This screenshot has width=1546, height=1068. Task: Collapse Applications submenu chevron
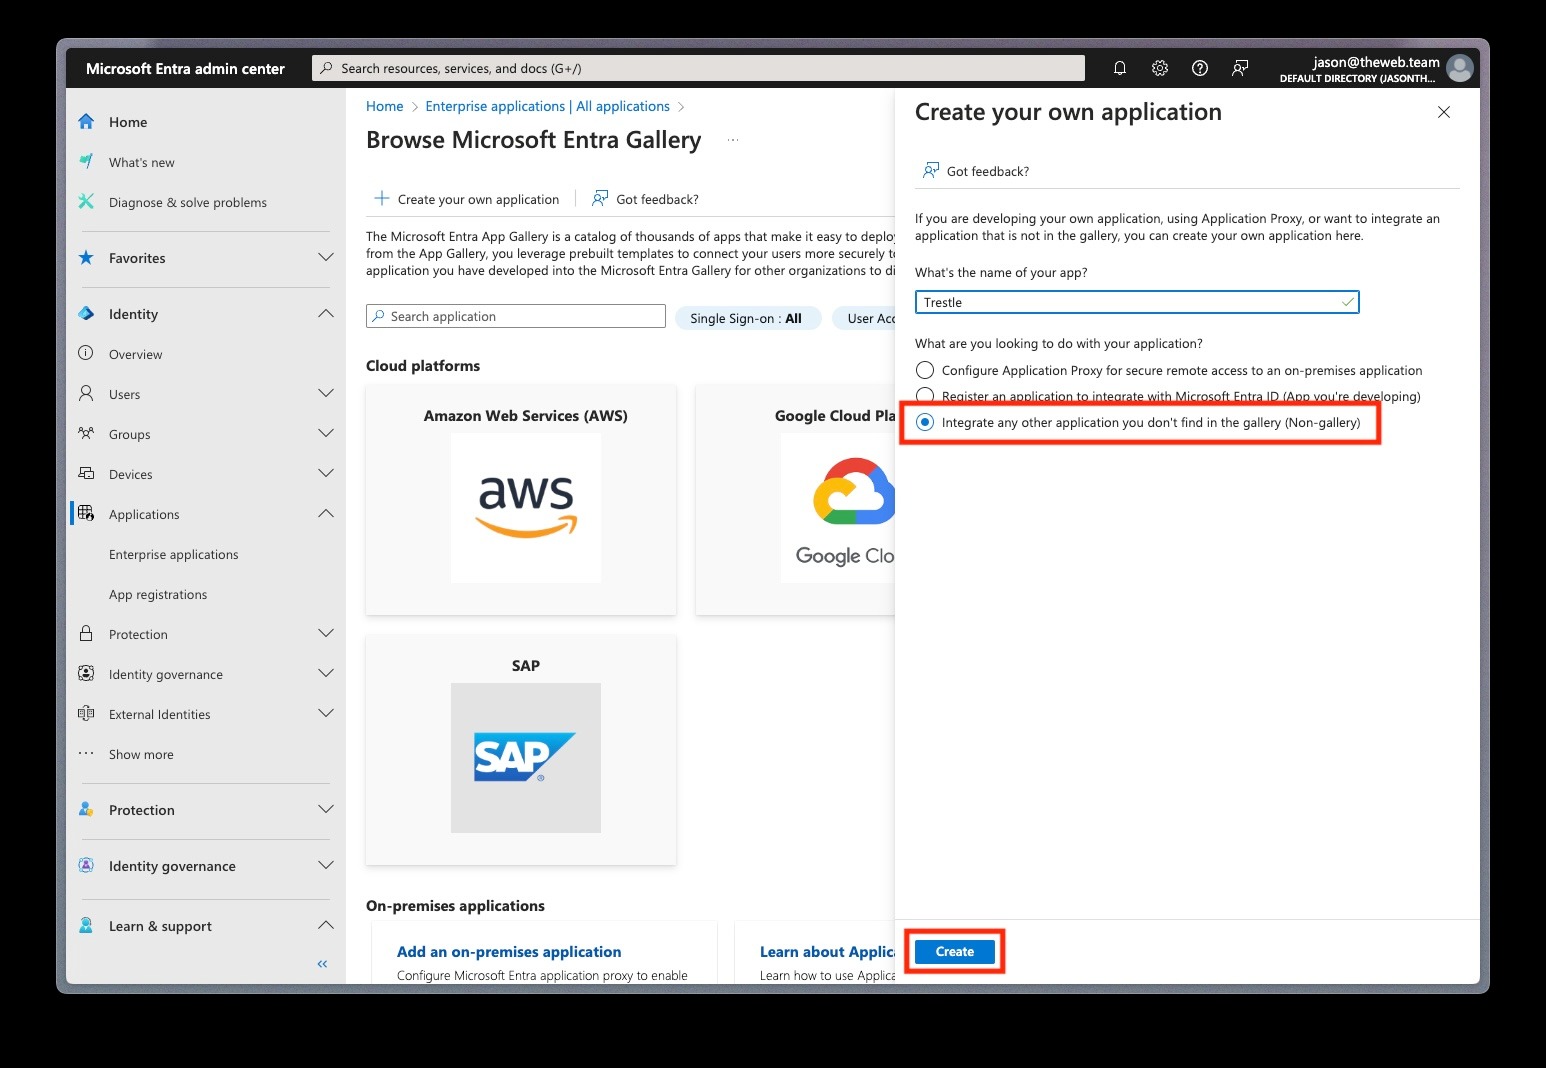[x=326, y=513]
